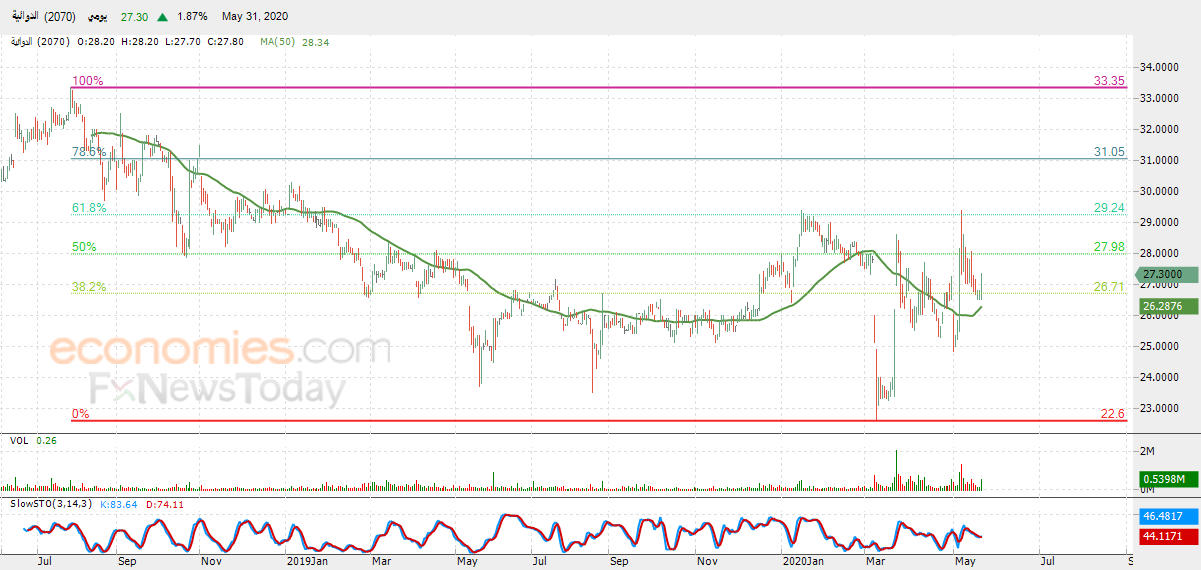
Task: Click the 33.35 Fibonacci price value
Action: (1110, 81)
